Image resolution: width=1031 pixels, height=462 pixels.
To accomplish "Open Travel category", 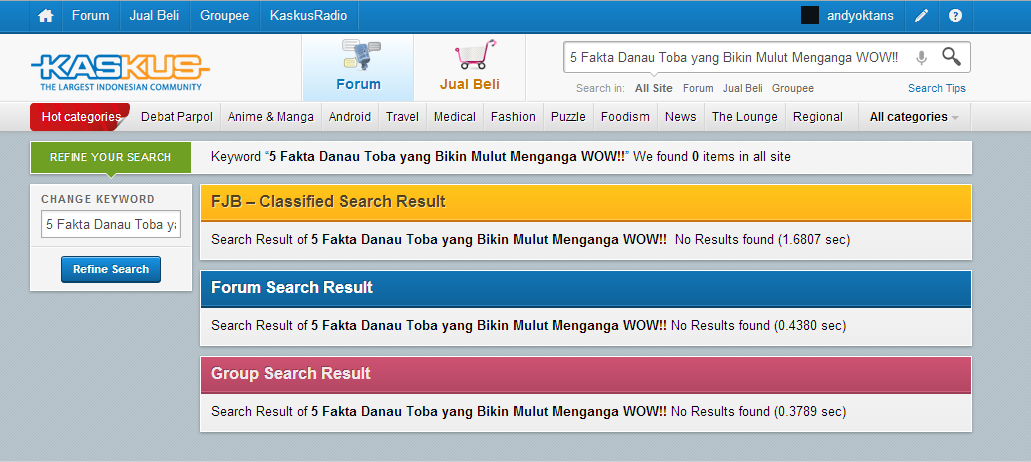I will point(402,117).
